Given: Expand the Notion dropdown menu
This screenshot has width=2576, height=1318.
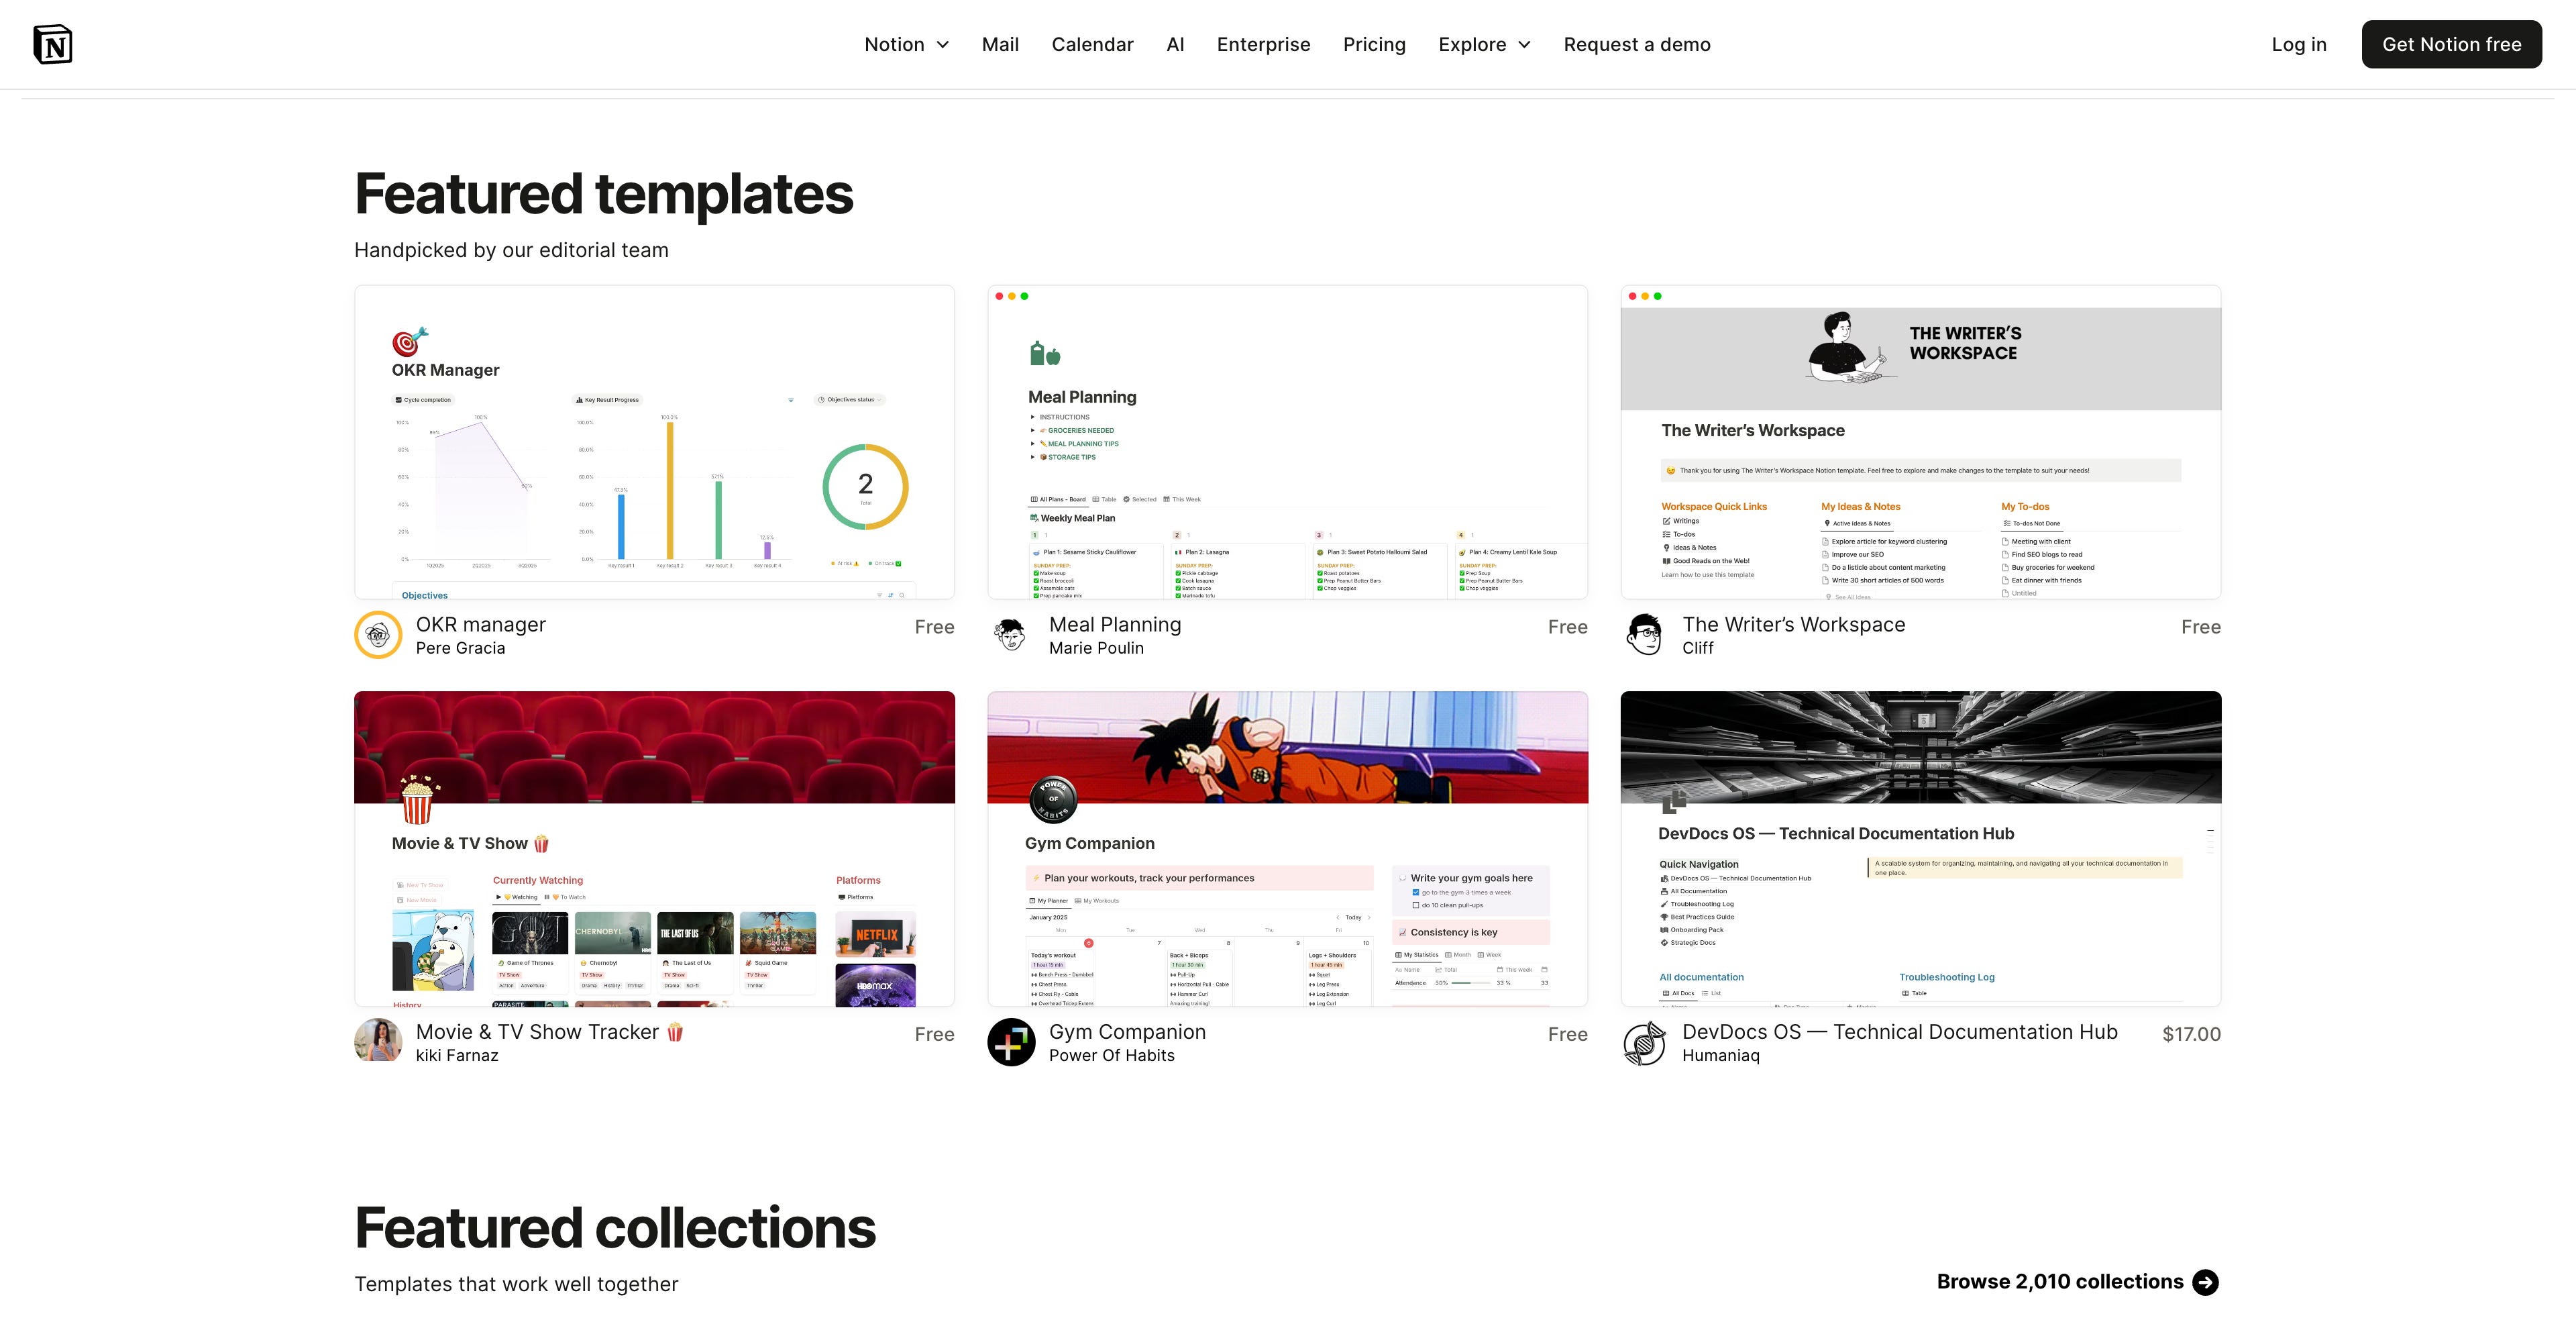Looking at the screenshot, I should 906,44.
